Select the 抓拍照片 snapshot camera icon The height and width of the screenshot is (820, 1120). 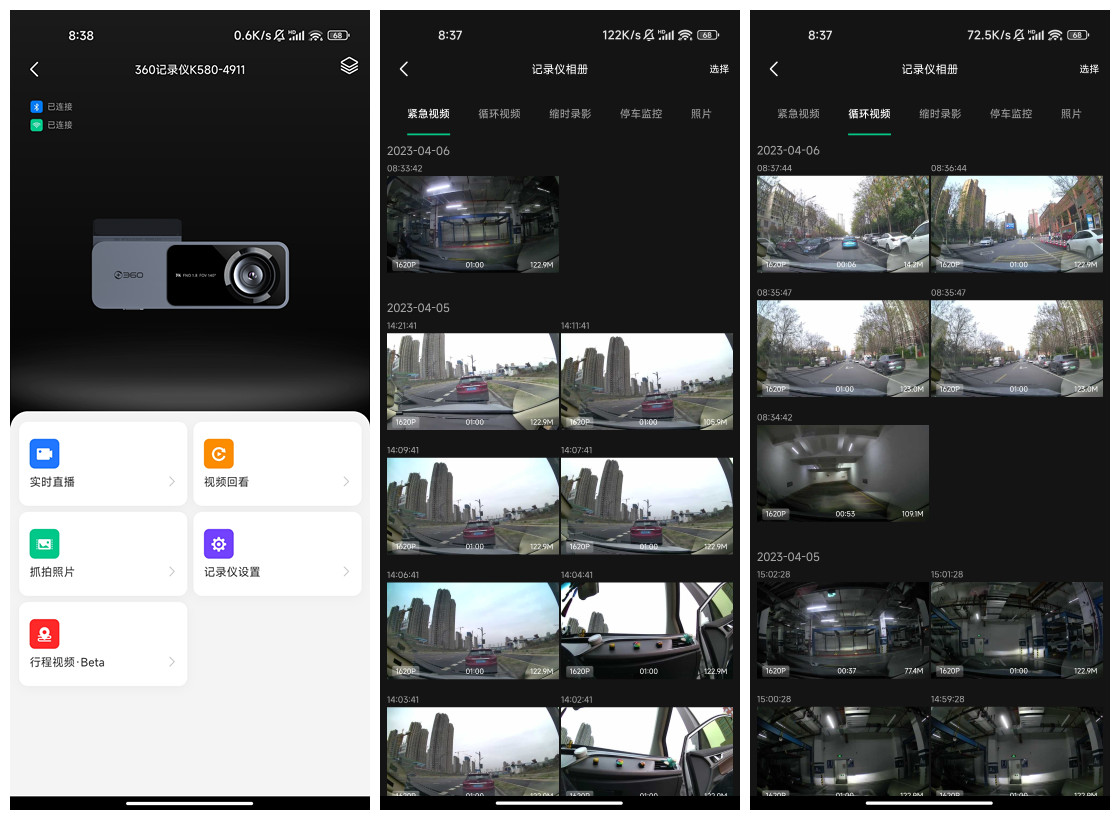pos(44,544)
